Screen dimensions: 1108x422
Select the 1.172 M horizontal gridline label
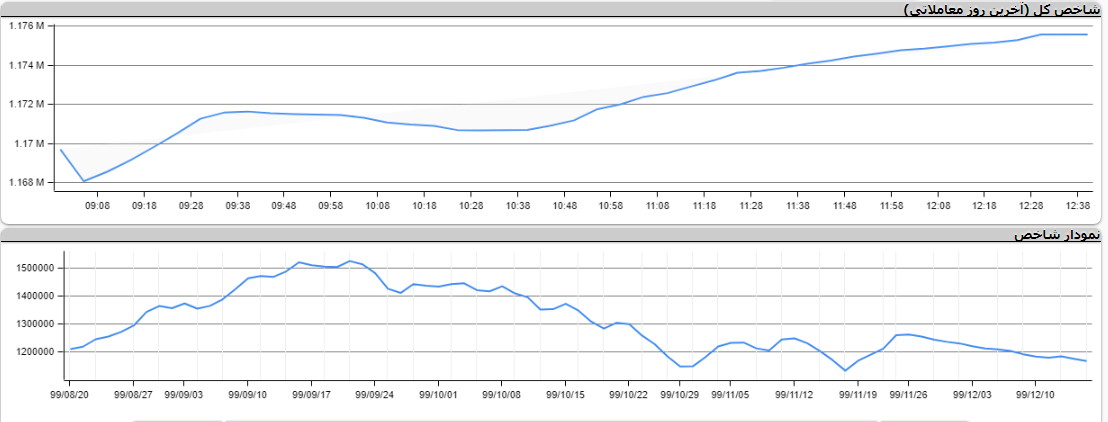coord(26,105)
